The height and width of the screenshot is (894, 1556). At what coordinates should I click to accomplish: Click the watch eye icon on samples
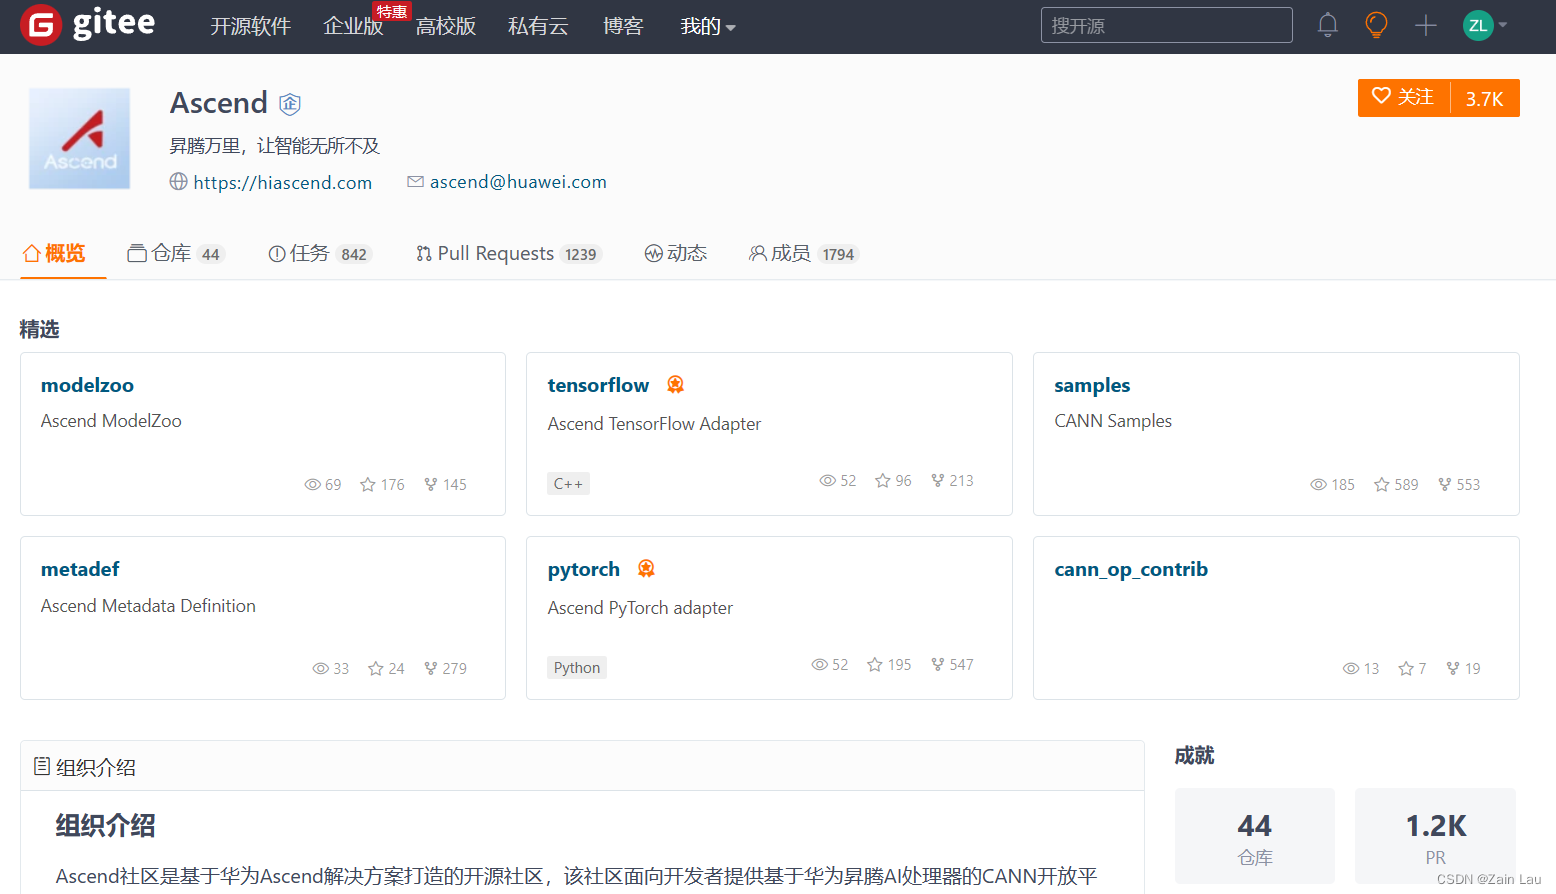(1318, 485)
